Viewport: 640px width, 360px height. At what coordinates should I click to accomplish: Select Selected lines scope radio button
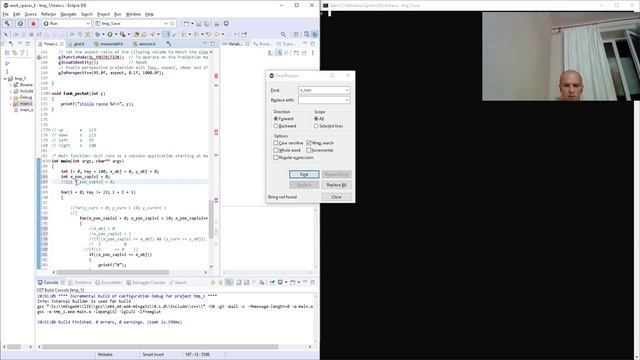(316, 126)
